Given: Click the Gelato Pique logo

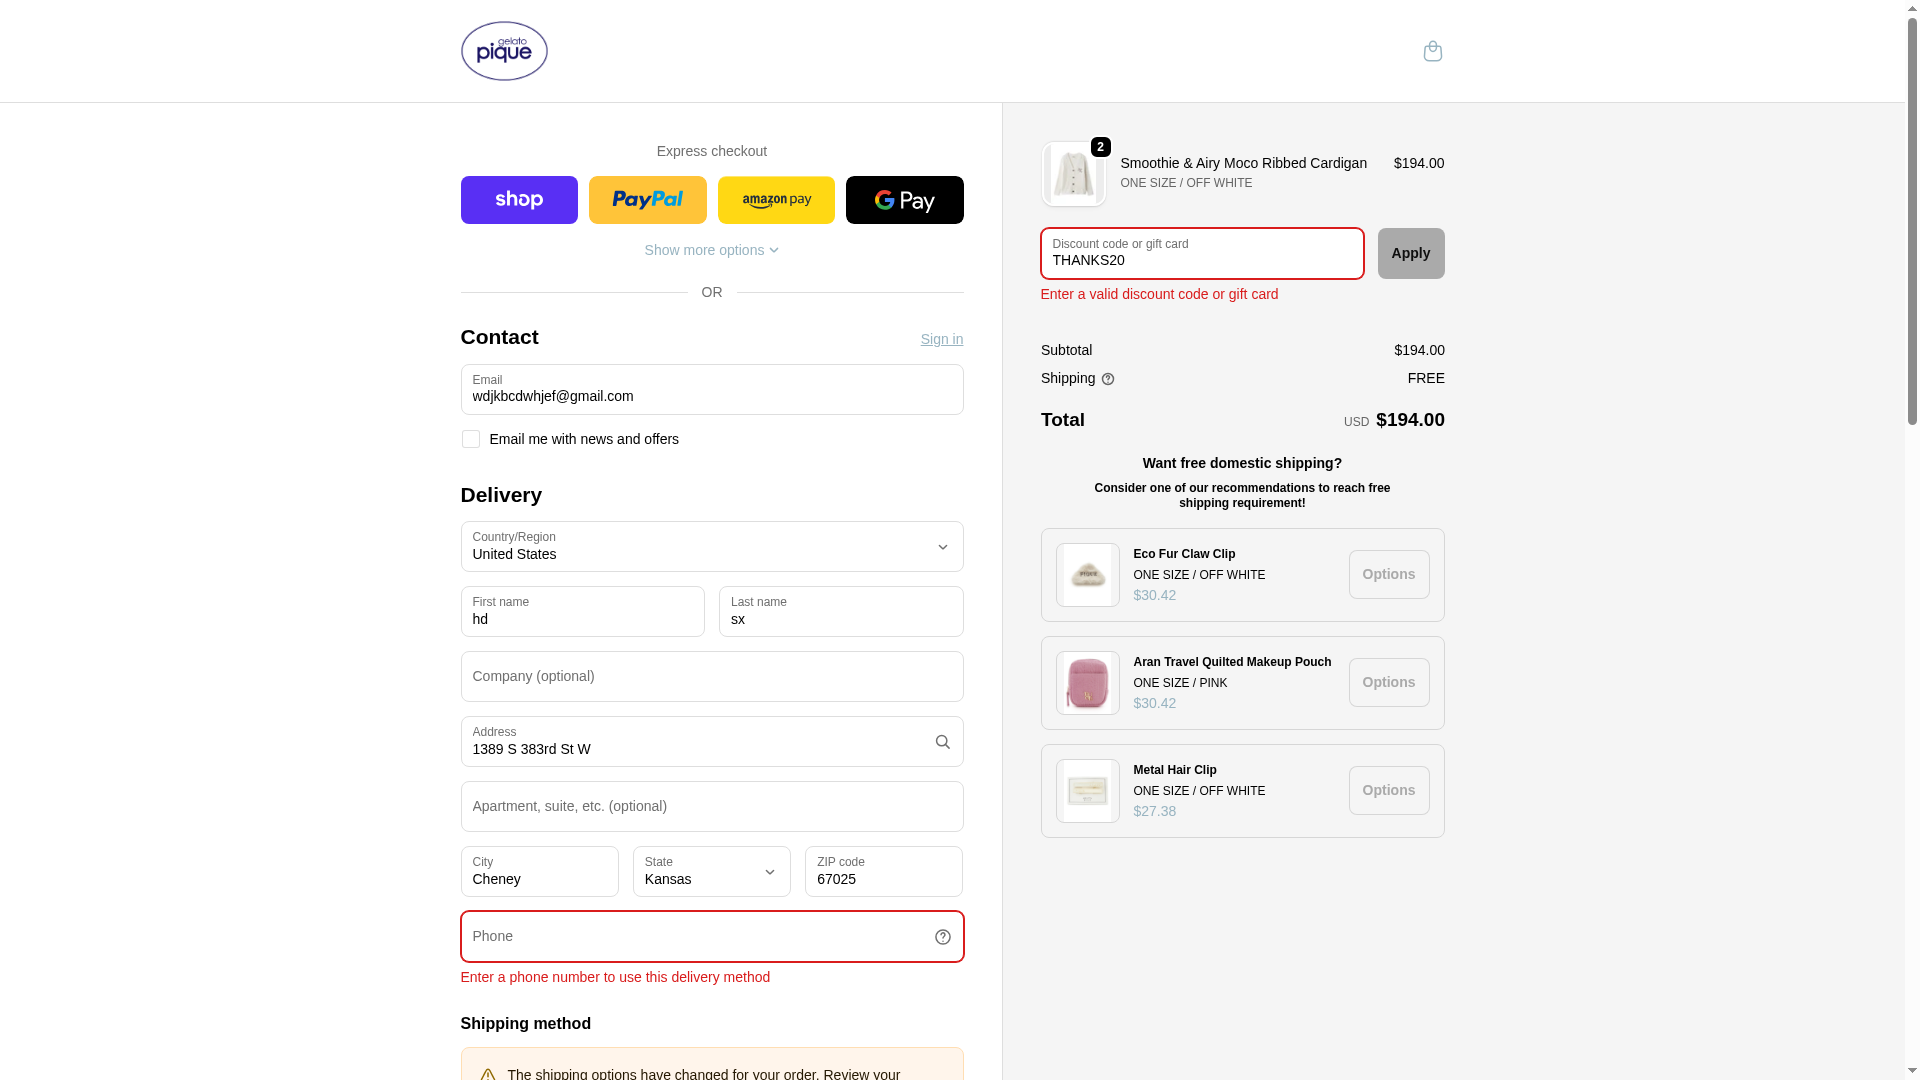Looking at the screenshot, I should (504, 51).
